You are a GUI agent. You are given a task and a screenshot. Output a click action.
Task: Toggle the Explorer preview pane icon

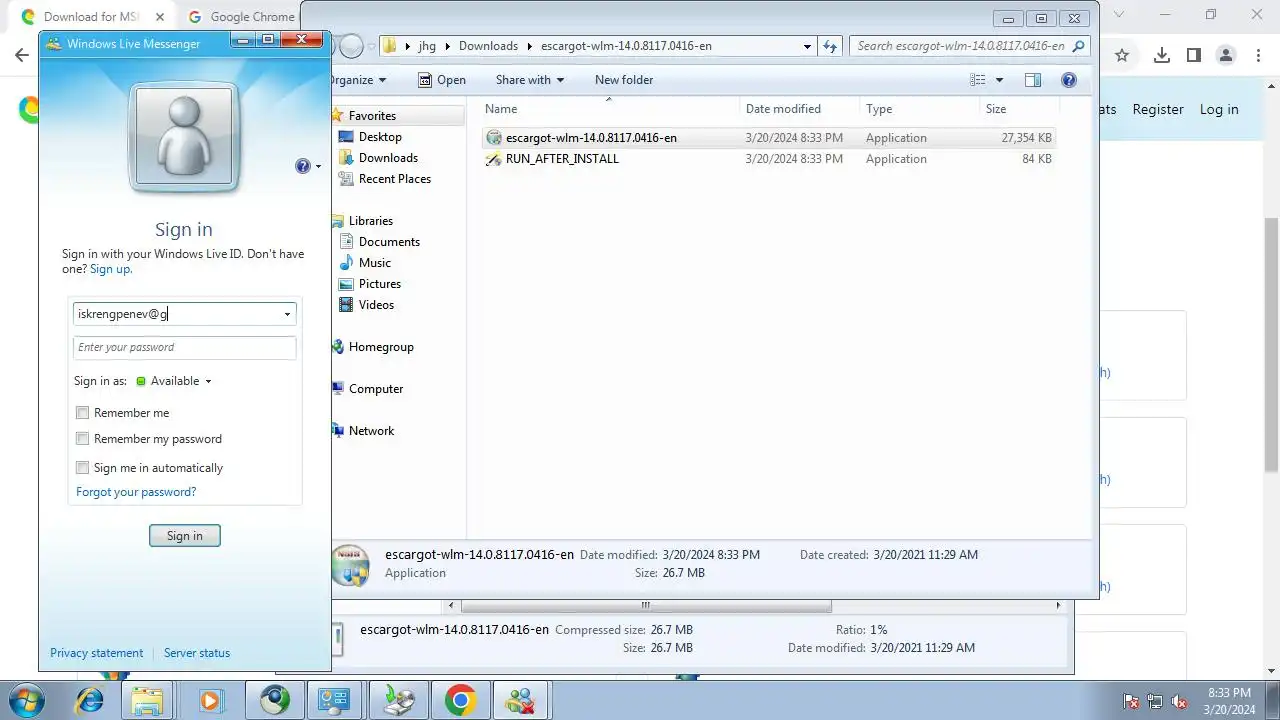point(1033,80)
